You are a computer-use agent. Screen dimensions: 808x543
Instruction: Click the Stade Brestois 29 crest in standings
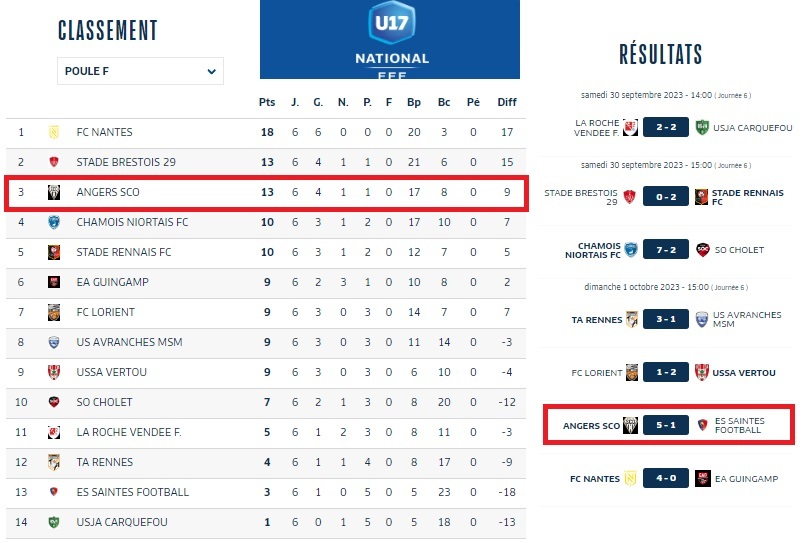tap(54, 162)
